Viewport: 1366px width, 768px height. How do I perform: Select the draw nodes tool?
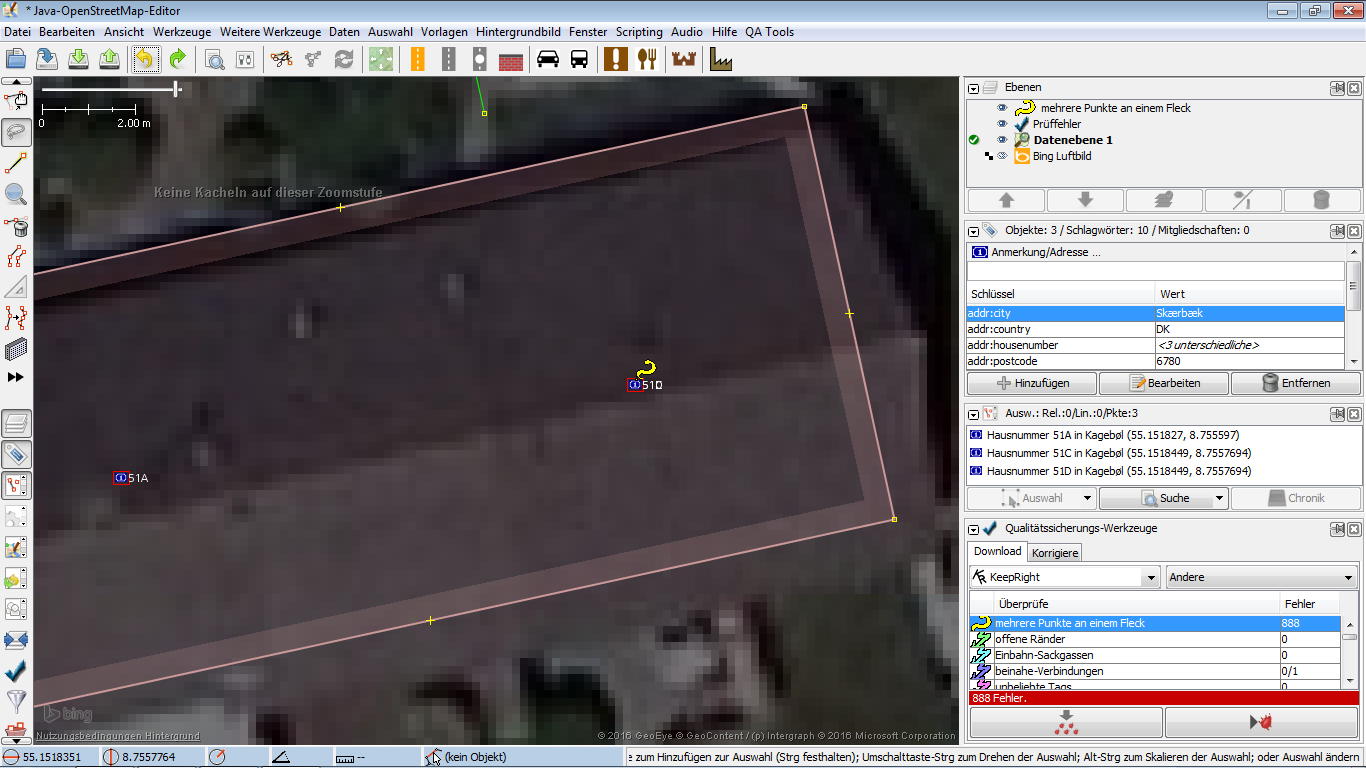[x=16, y=162]
